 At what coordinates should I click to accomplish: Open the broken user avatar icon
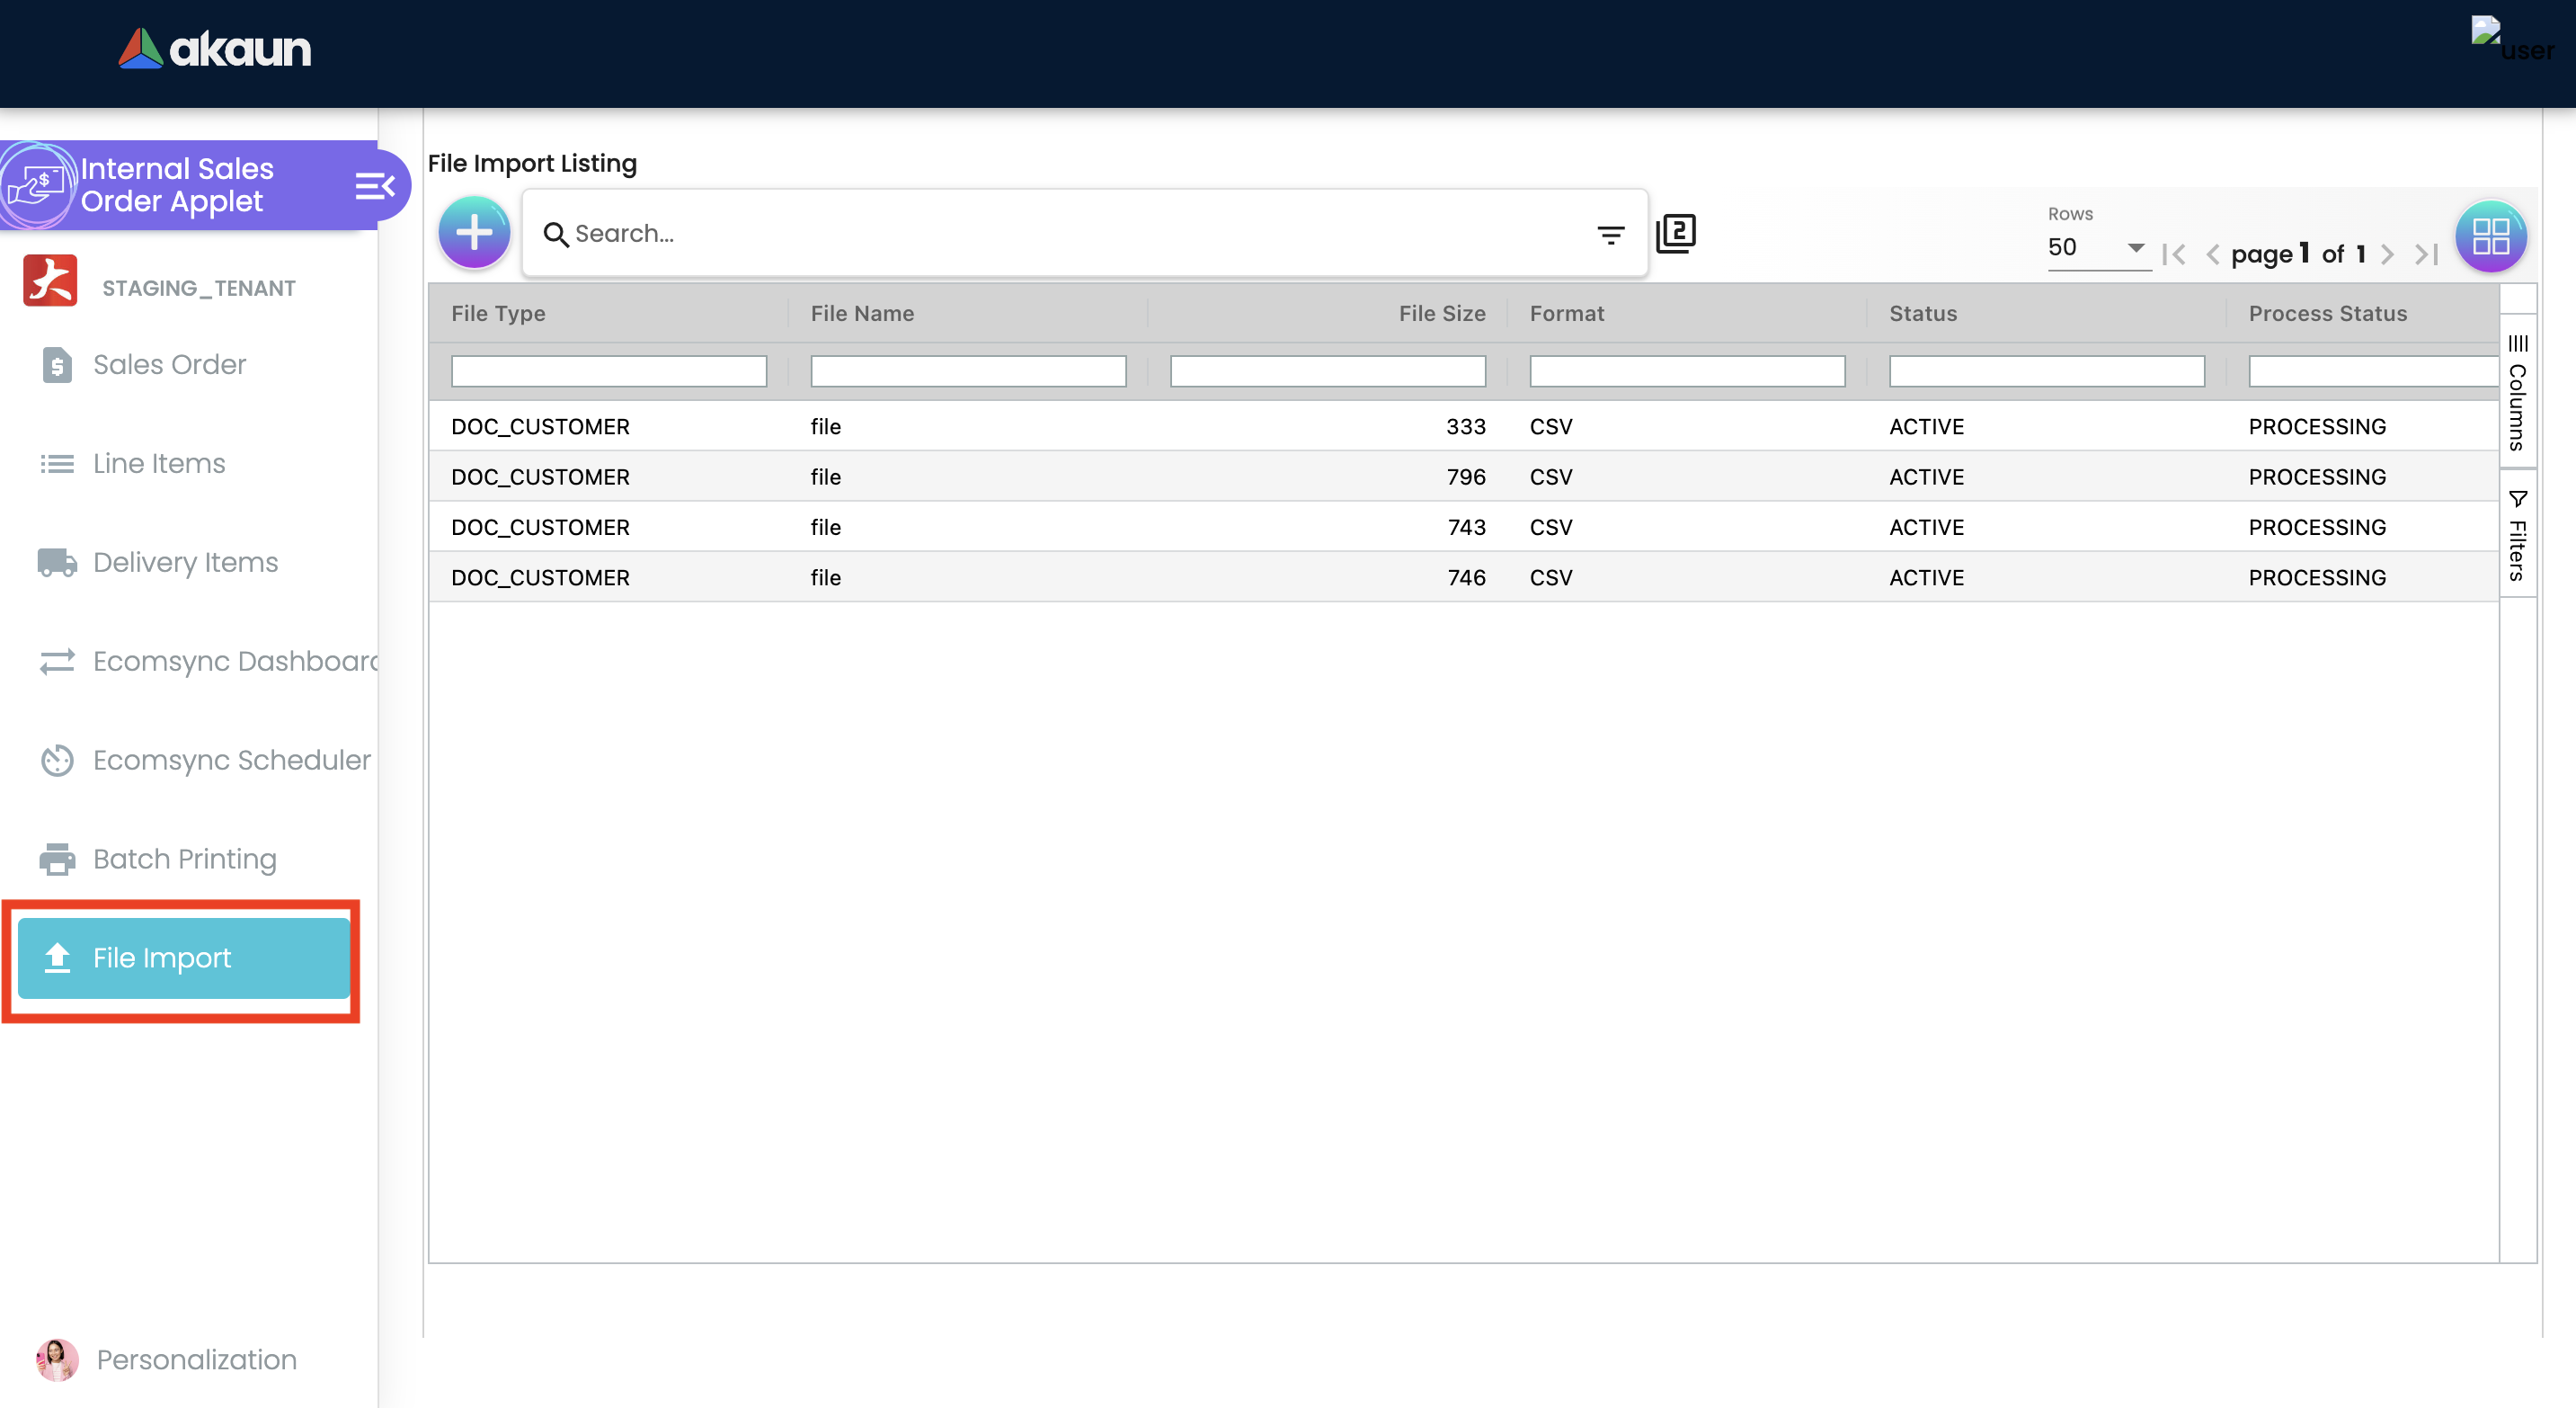point(2486,31)
